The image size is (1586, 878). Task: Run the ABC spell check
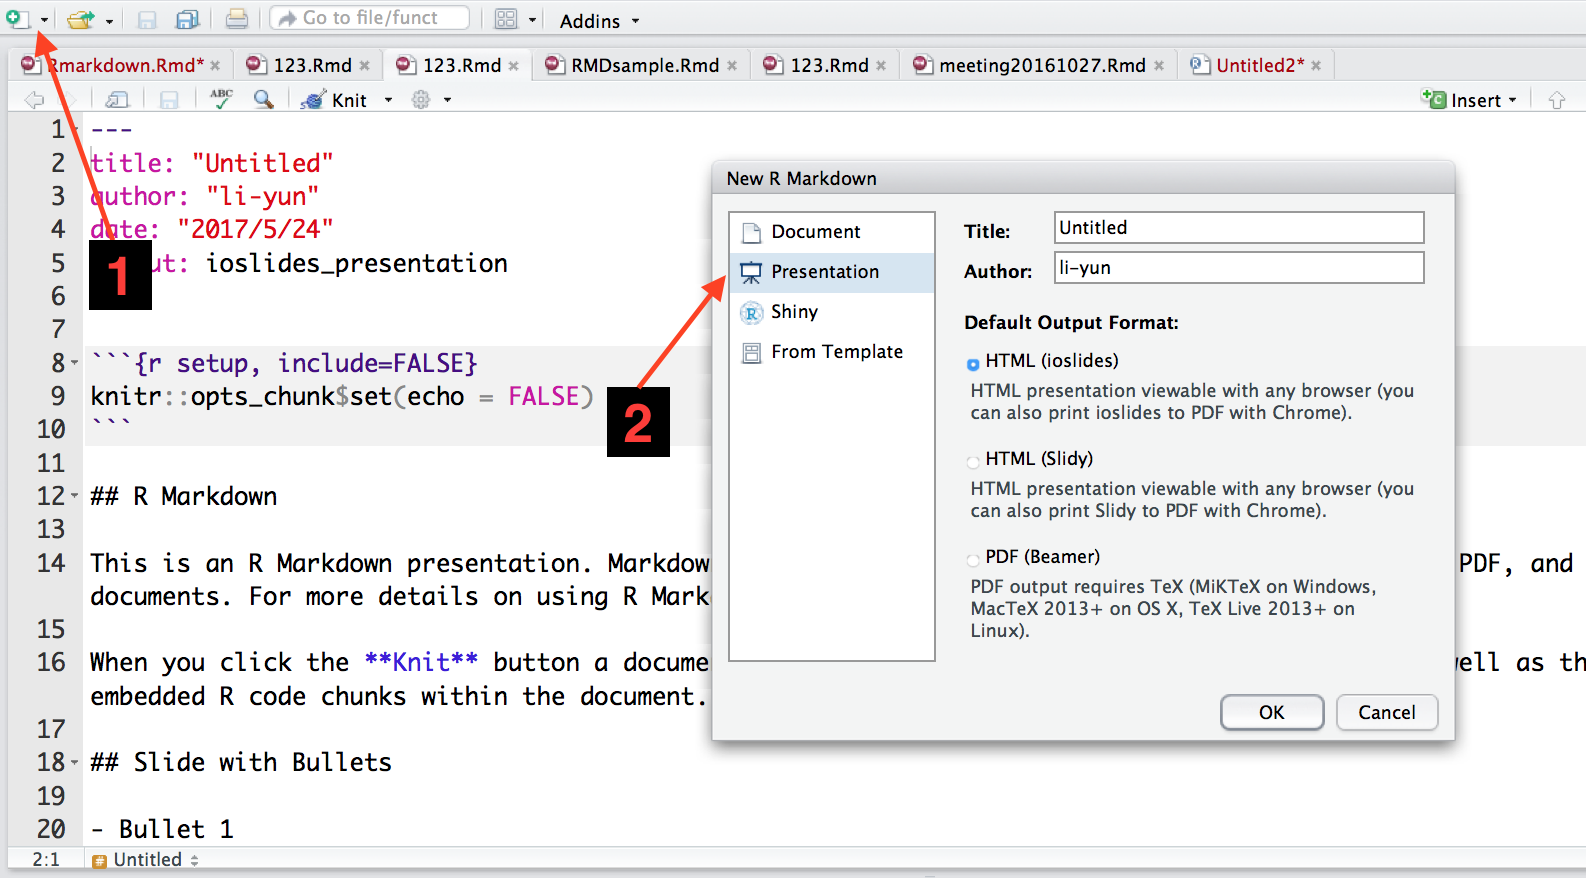[221, 98]
